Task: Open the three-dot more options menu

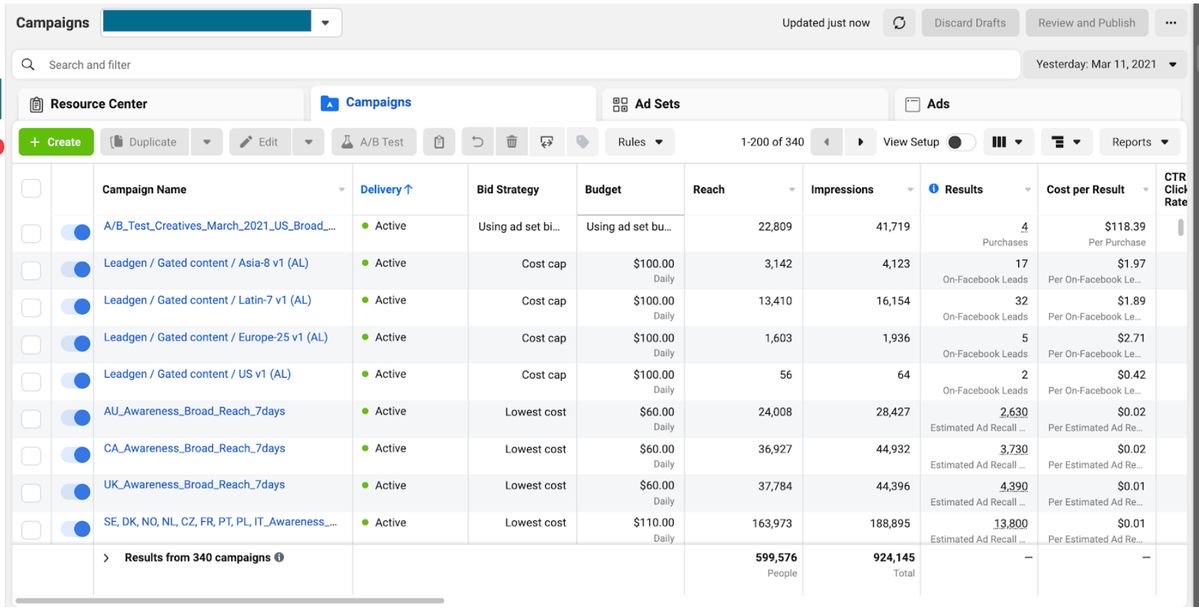Action: 1170,23
